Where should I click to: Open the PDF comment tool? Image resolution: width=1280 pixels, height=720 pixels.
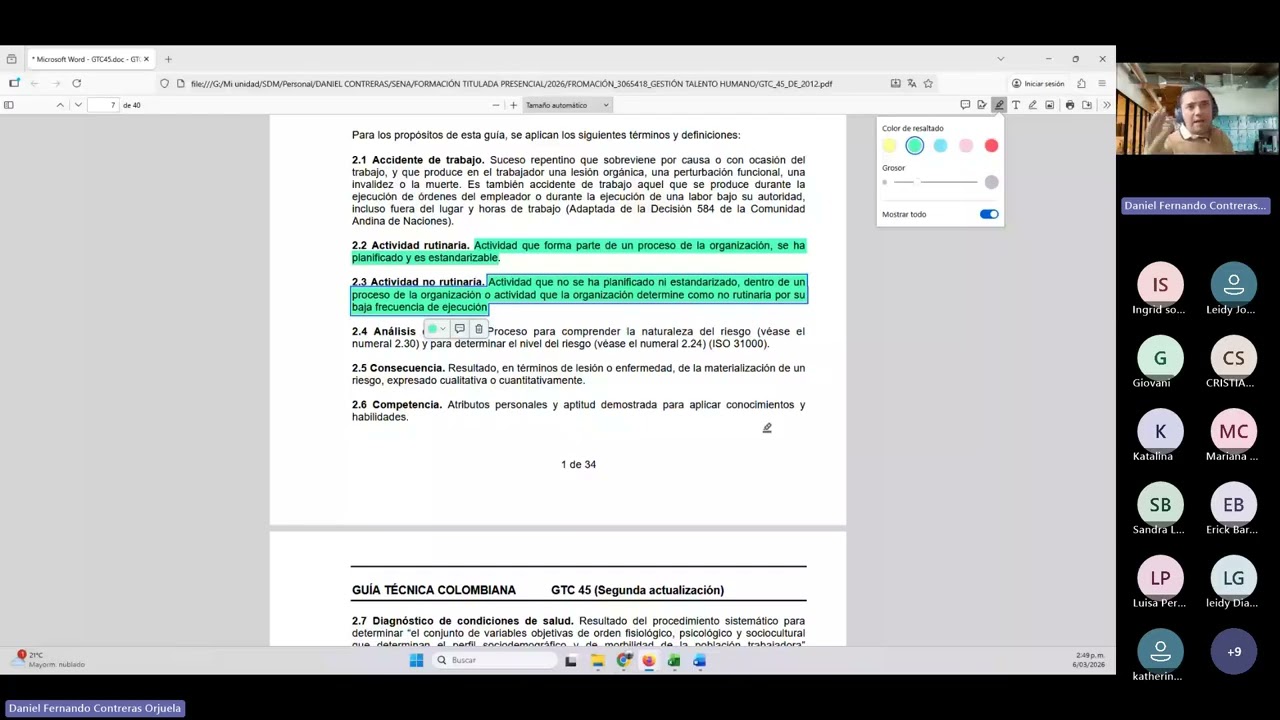[x=965, y=105]
